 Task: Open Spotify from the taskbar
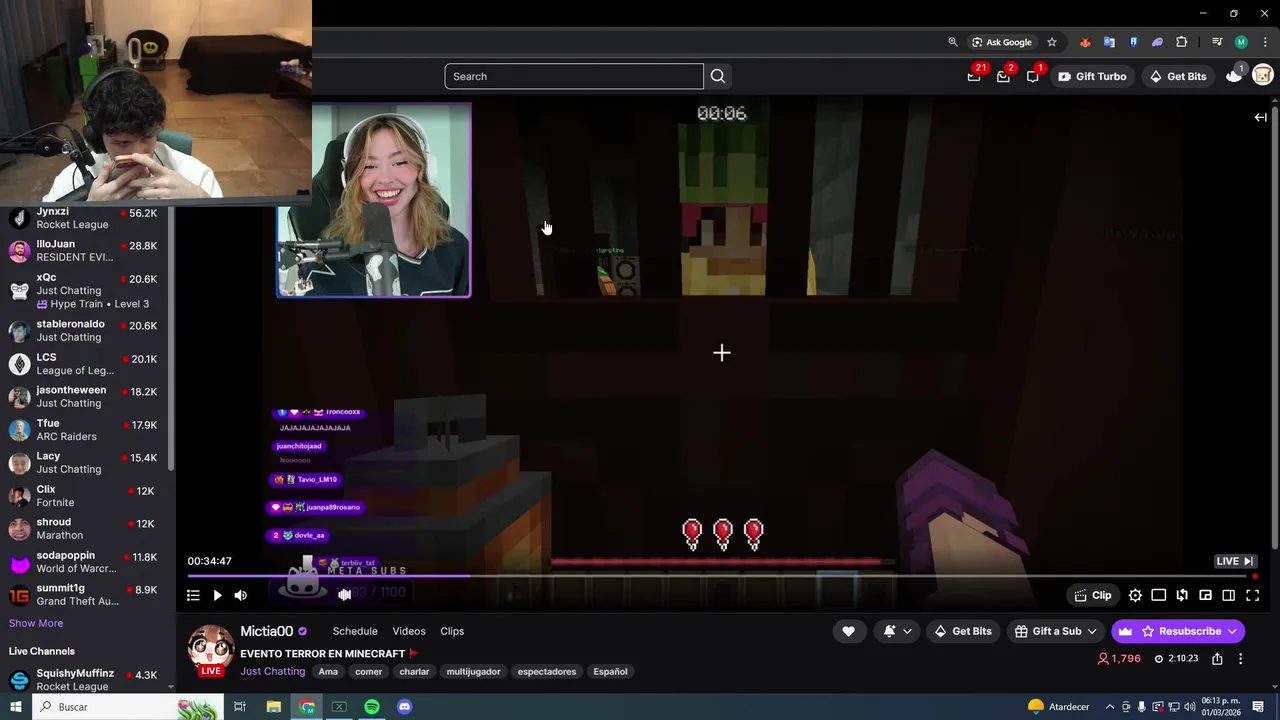tap(372, 707)
